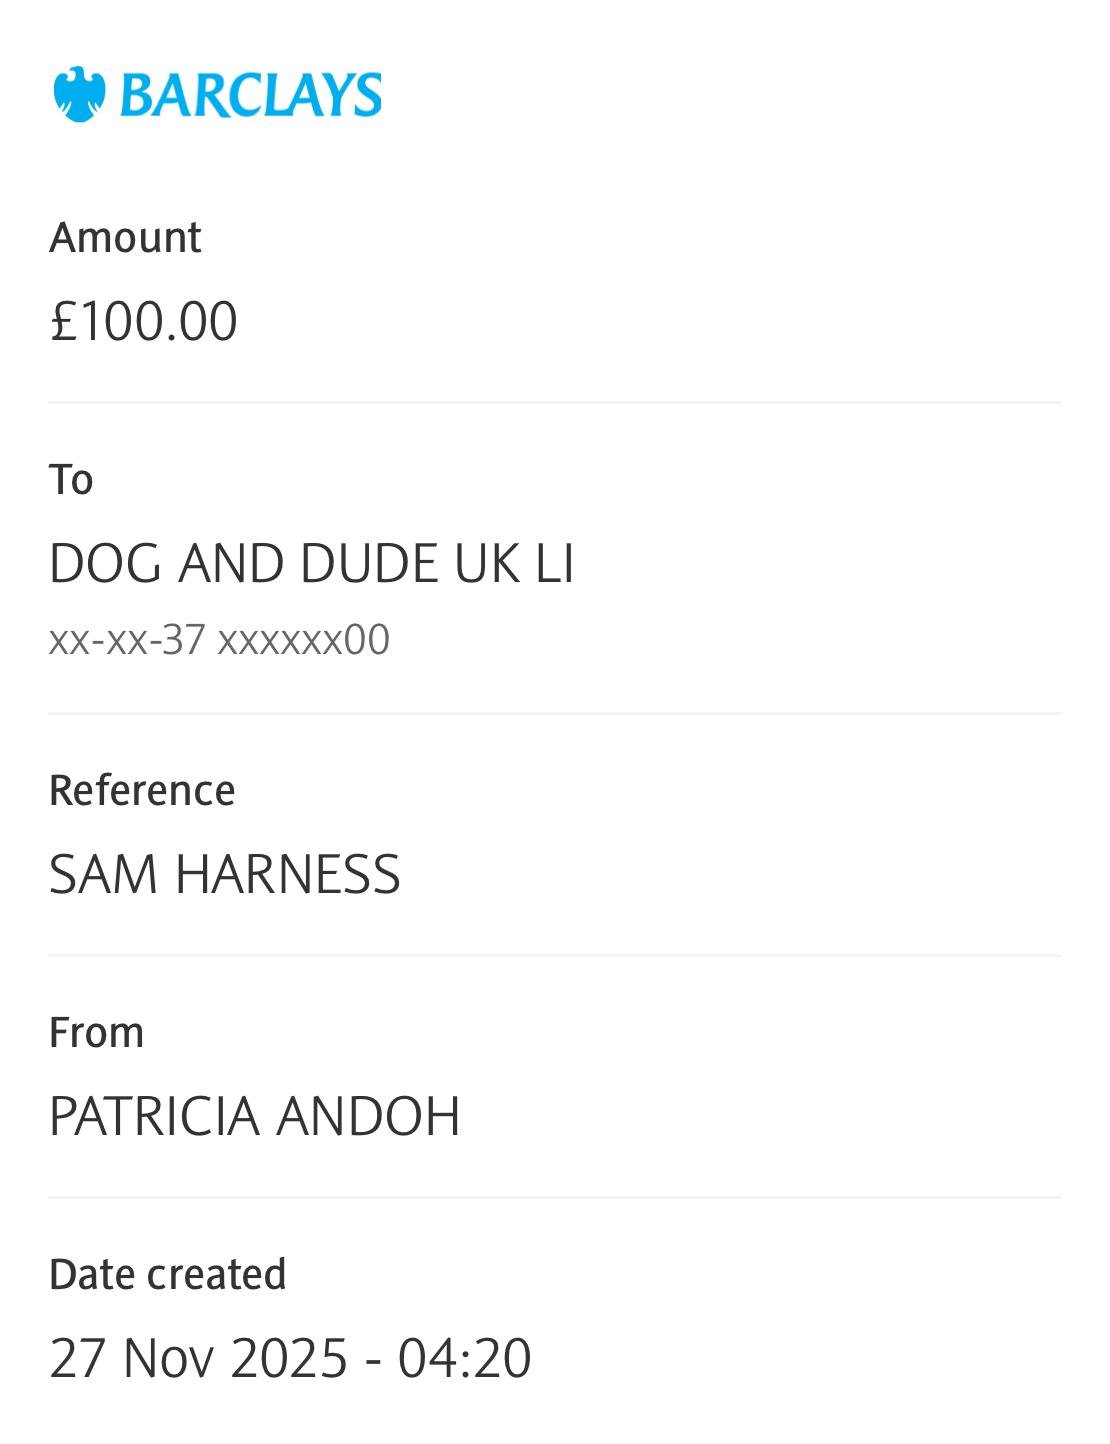Click the masked account number xxxxxx00
Image resolution: width=1110 pixels, height=1444 pixels.
[x=303, y=640]
